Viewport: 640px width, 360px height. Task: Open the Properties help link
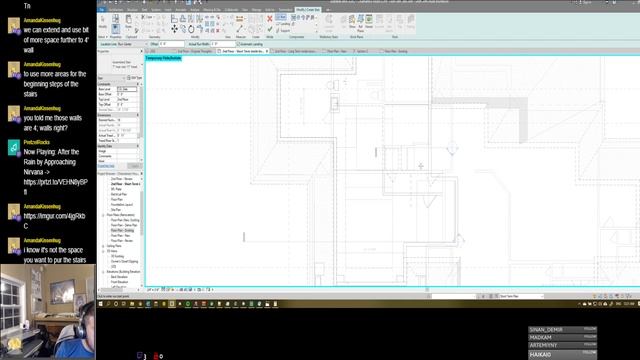[x=106, y=166]
